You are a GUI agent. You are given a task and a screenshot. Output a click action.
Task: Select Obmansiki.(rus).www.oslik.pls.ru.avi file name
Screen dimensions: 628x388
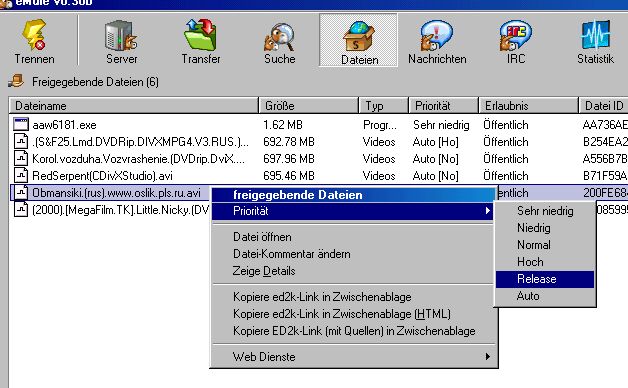click(116, 193)
